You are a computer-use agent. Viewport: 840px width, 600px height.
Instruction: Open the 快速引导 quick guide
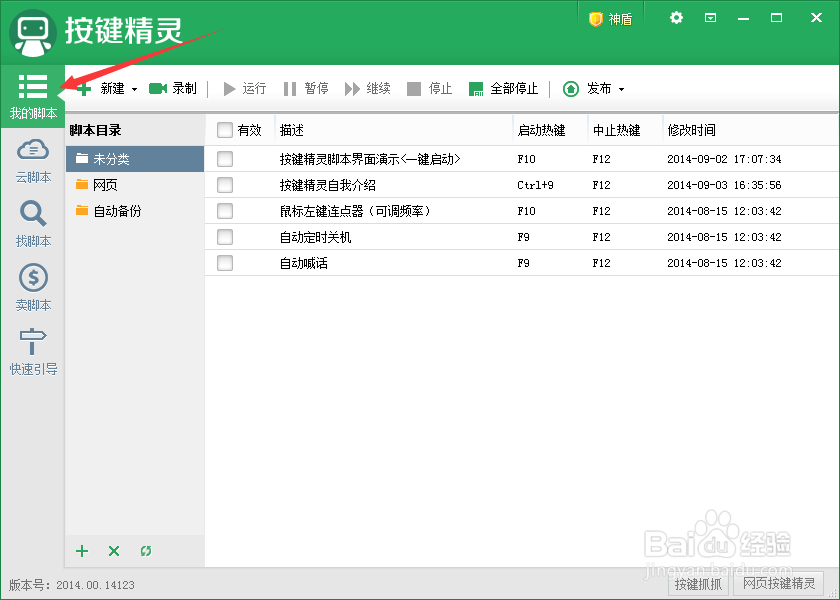coord(33,351)
